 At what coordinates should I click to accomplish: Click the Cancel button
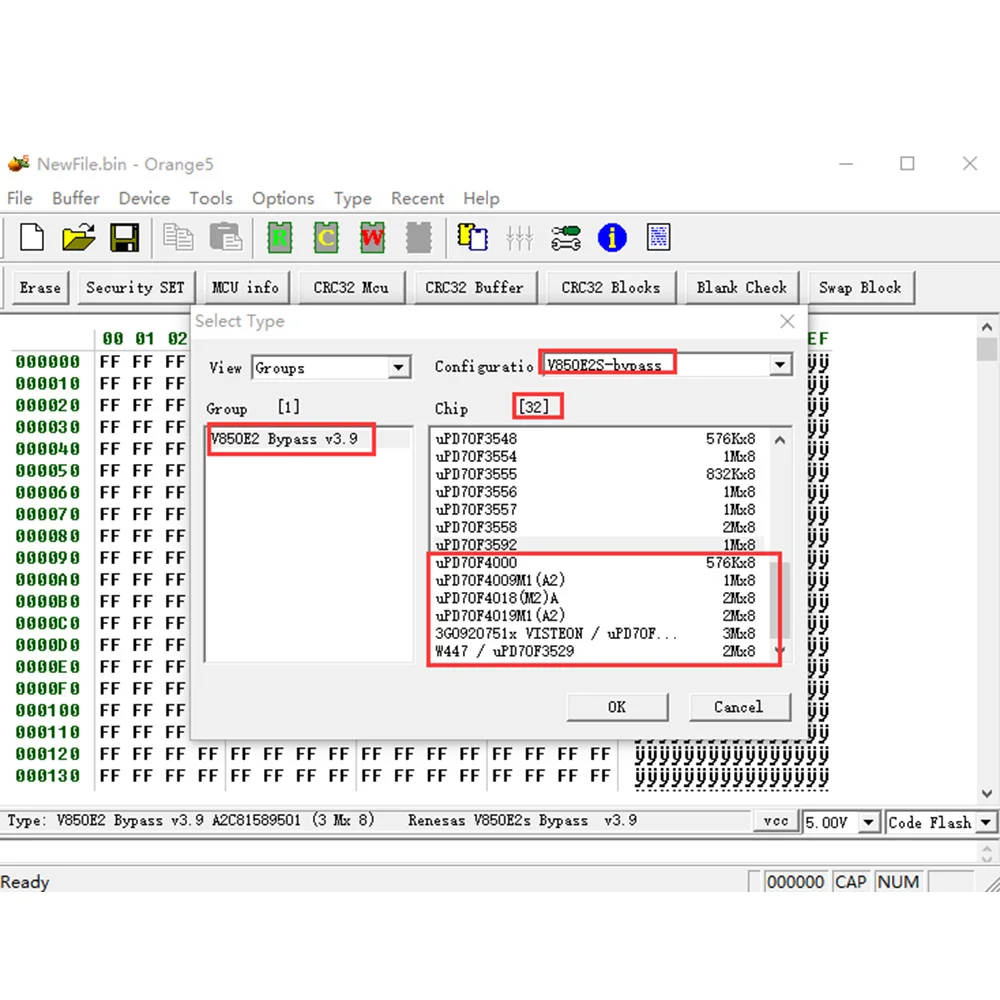click(738, 707)
